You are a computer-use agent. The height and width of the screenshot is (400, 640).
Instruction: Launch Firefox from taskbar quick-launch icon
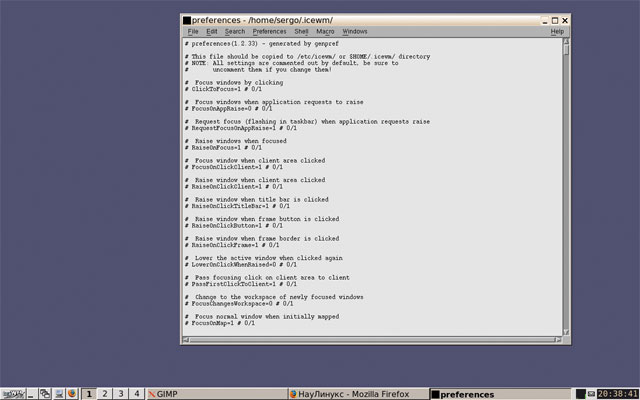[x=72, y=394]
